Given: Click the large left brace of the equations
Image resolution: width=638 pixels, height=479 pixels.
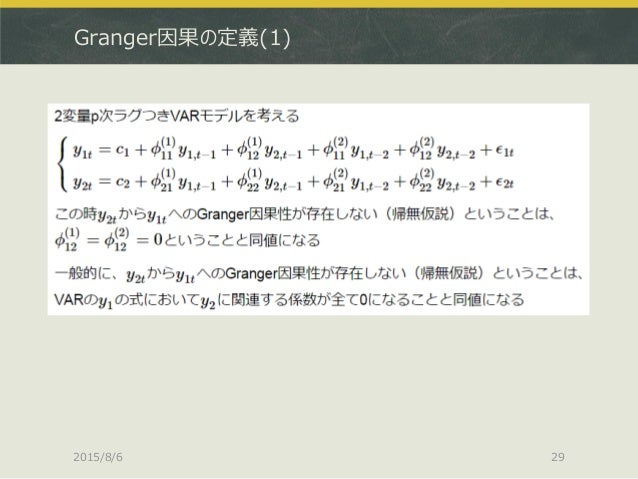Looking at the screenshot, I should point(63,164).
